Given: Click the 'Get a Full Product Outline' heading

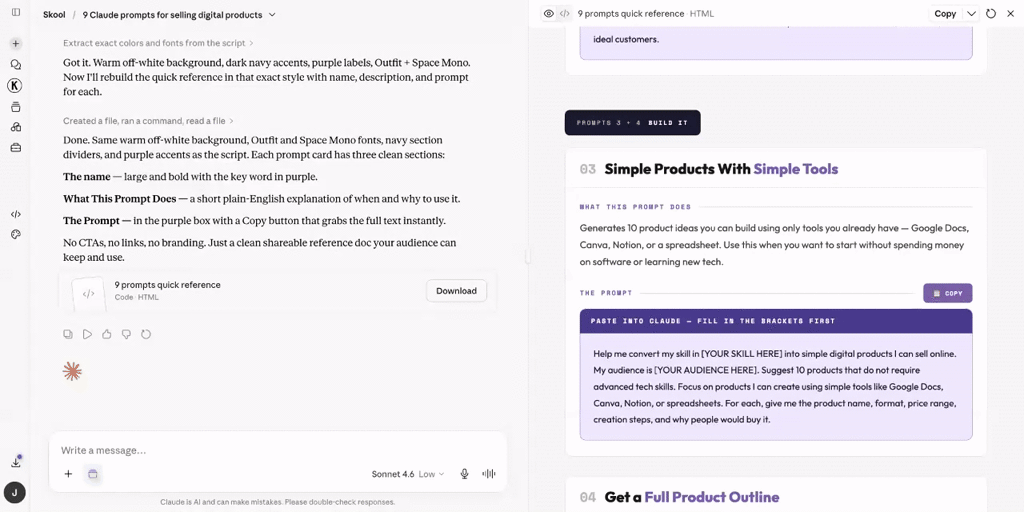Looking at the screenshot, I should pos(692,498).
